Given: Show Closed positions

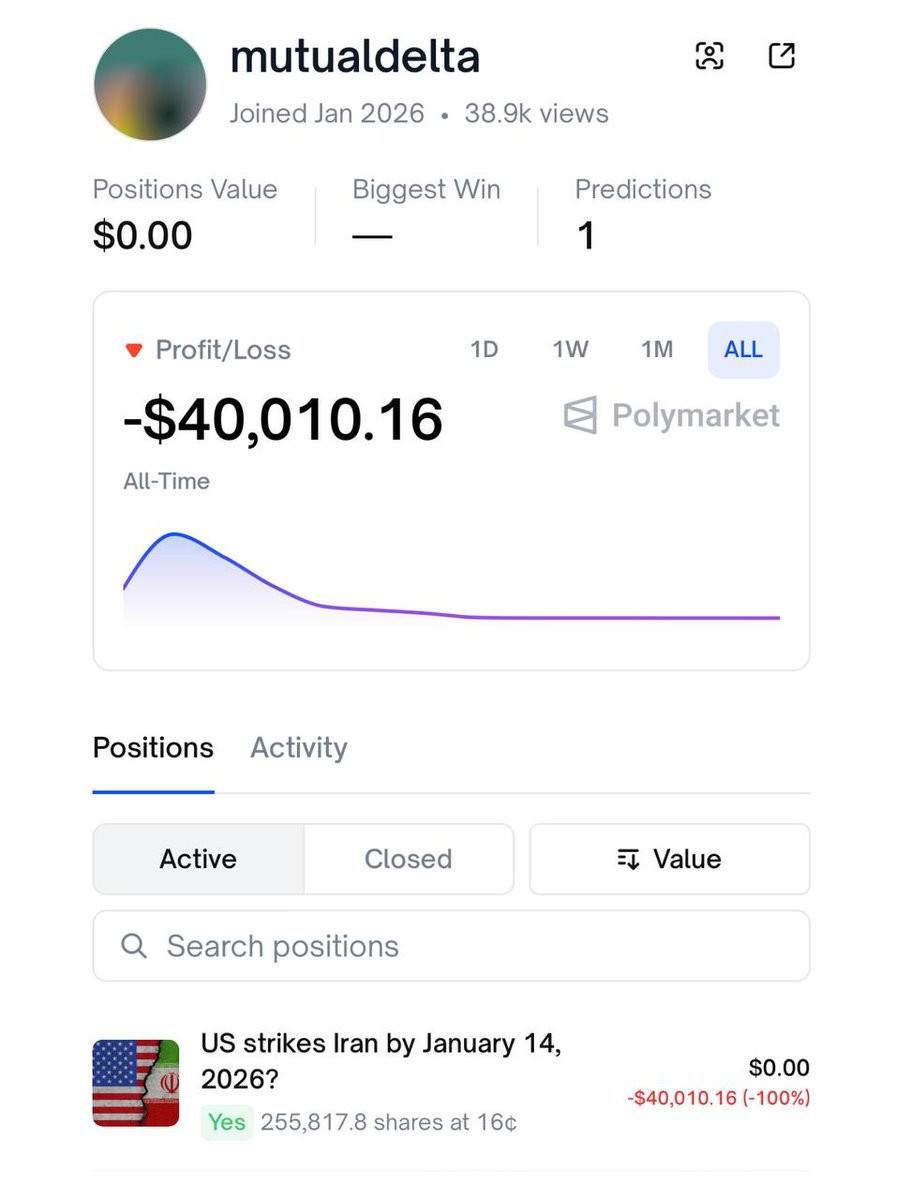Looking at the screenshot, I should tap(408, 859).
